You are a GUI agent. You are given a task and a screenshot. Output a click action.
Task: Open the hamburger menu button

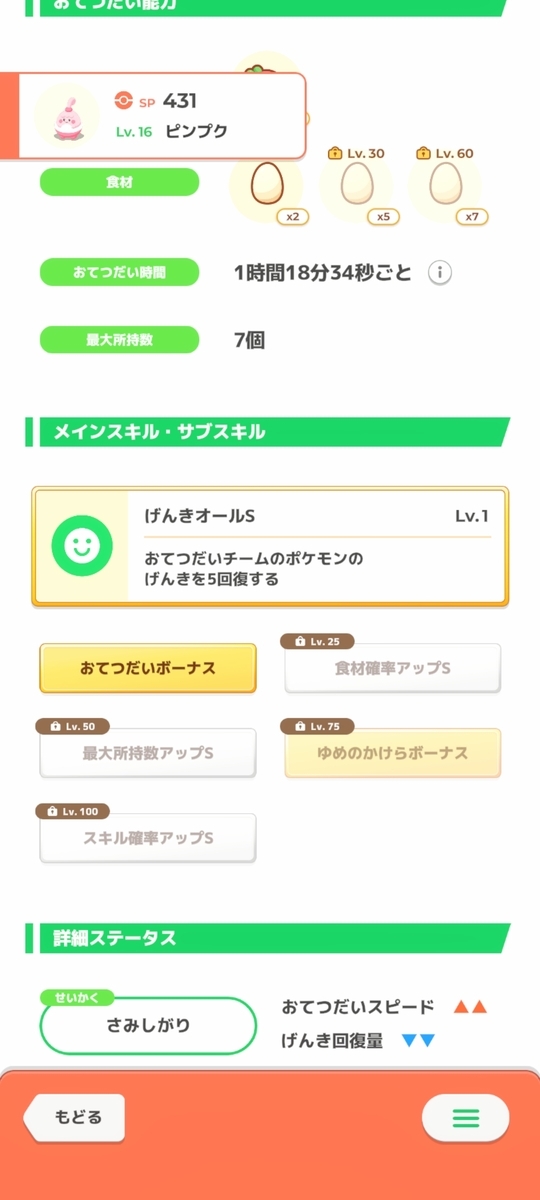466,1118
